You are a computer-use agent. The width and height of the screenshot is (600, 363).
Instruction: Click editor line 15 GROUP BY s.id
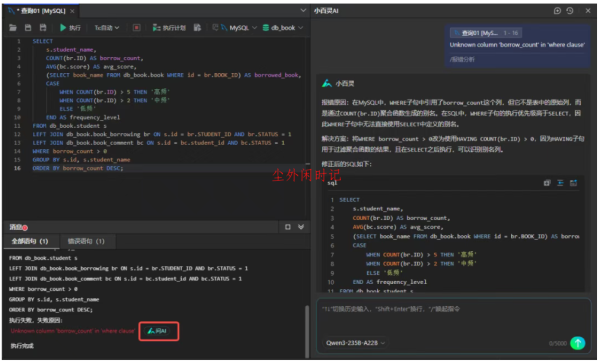pyautogui.click(x=81, y=160)
